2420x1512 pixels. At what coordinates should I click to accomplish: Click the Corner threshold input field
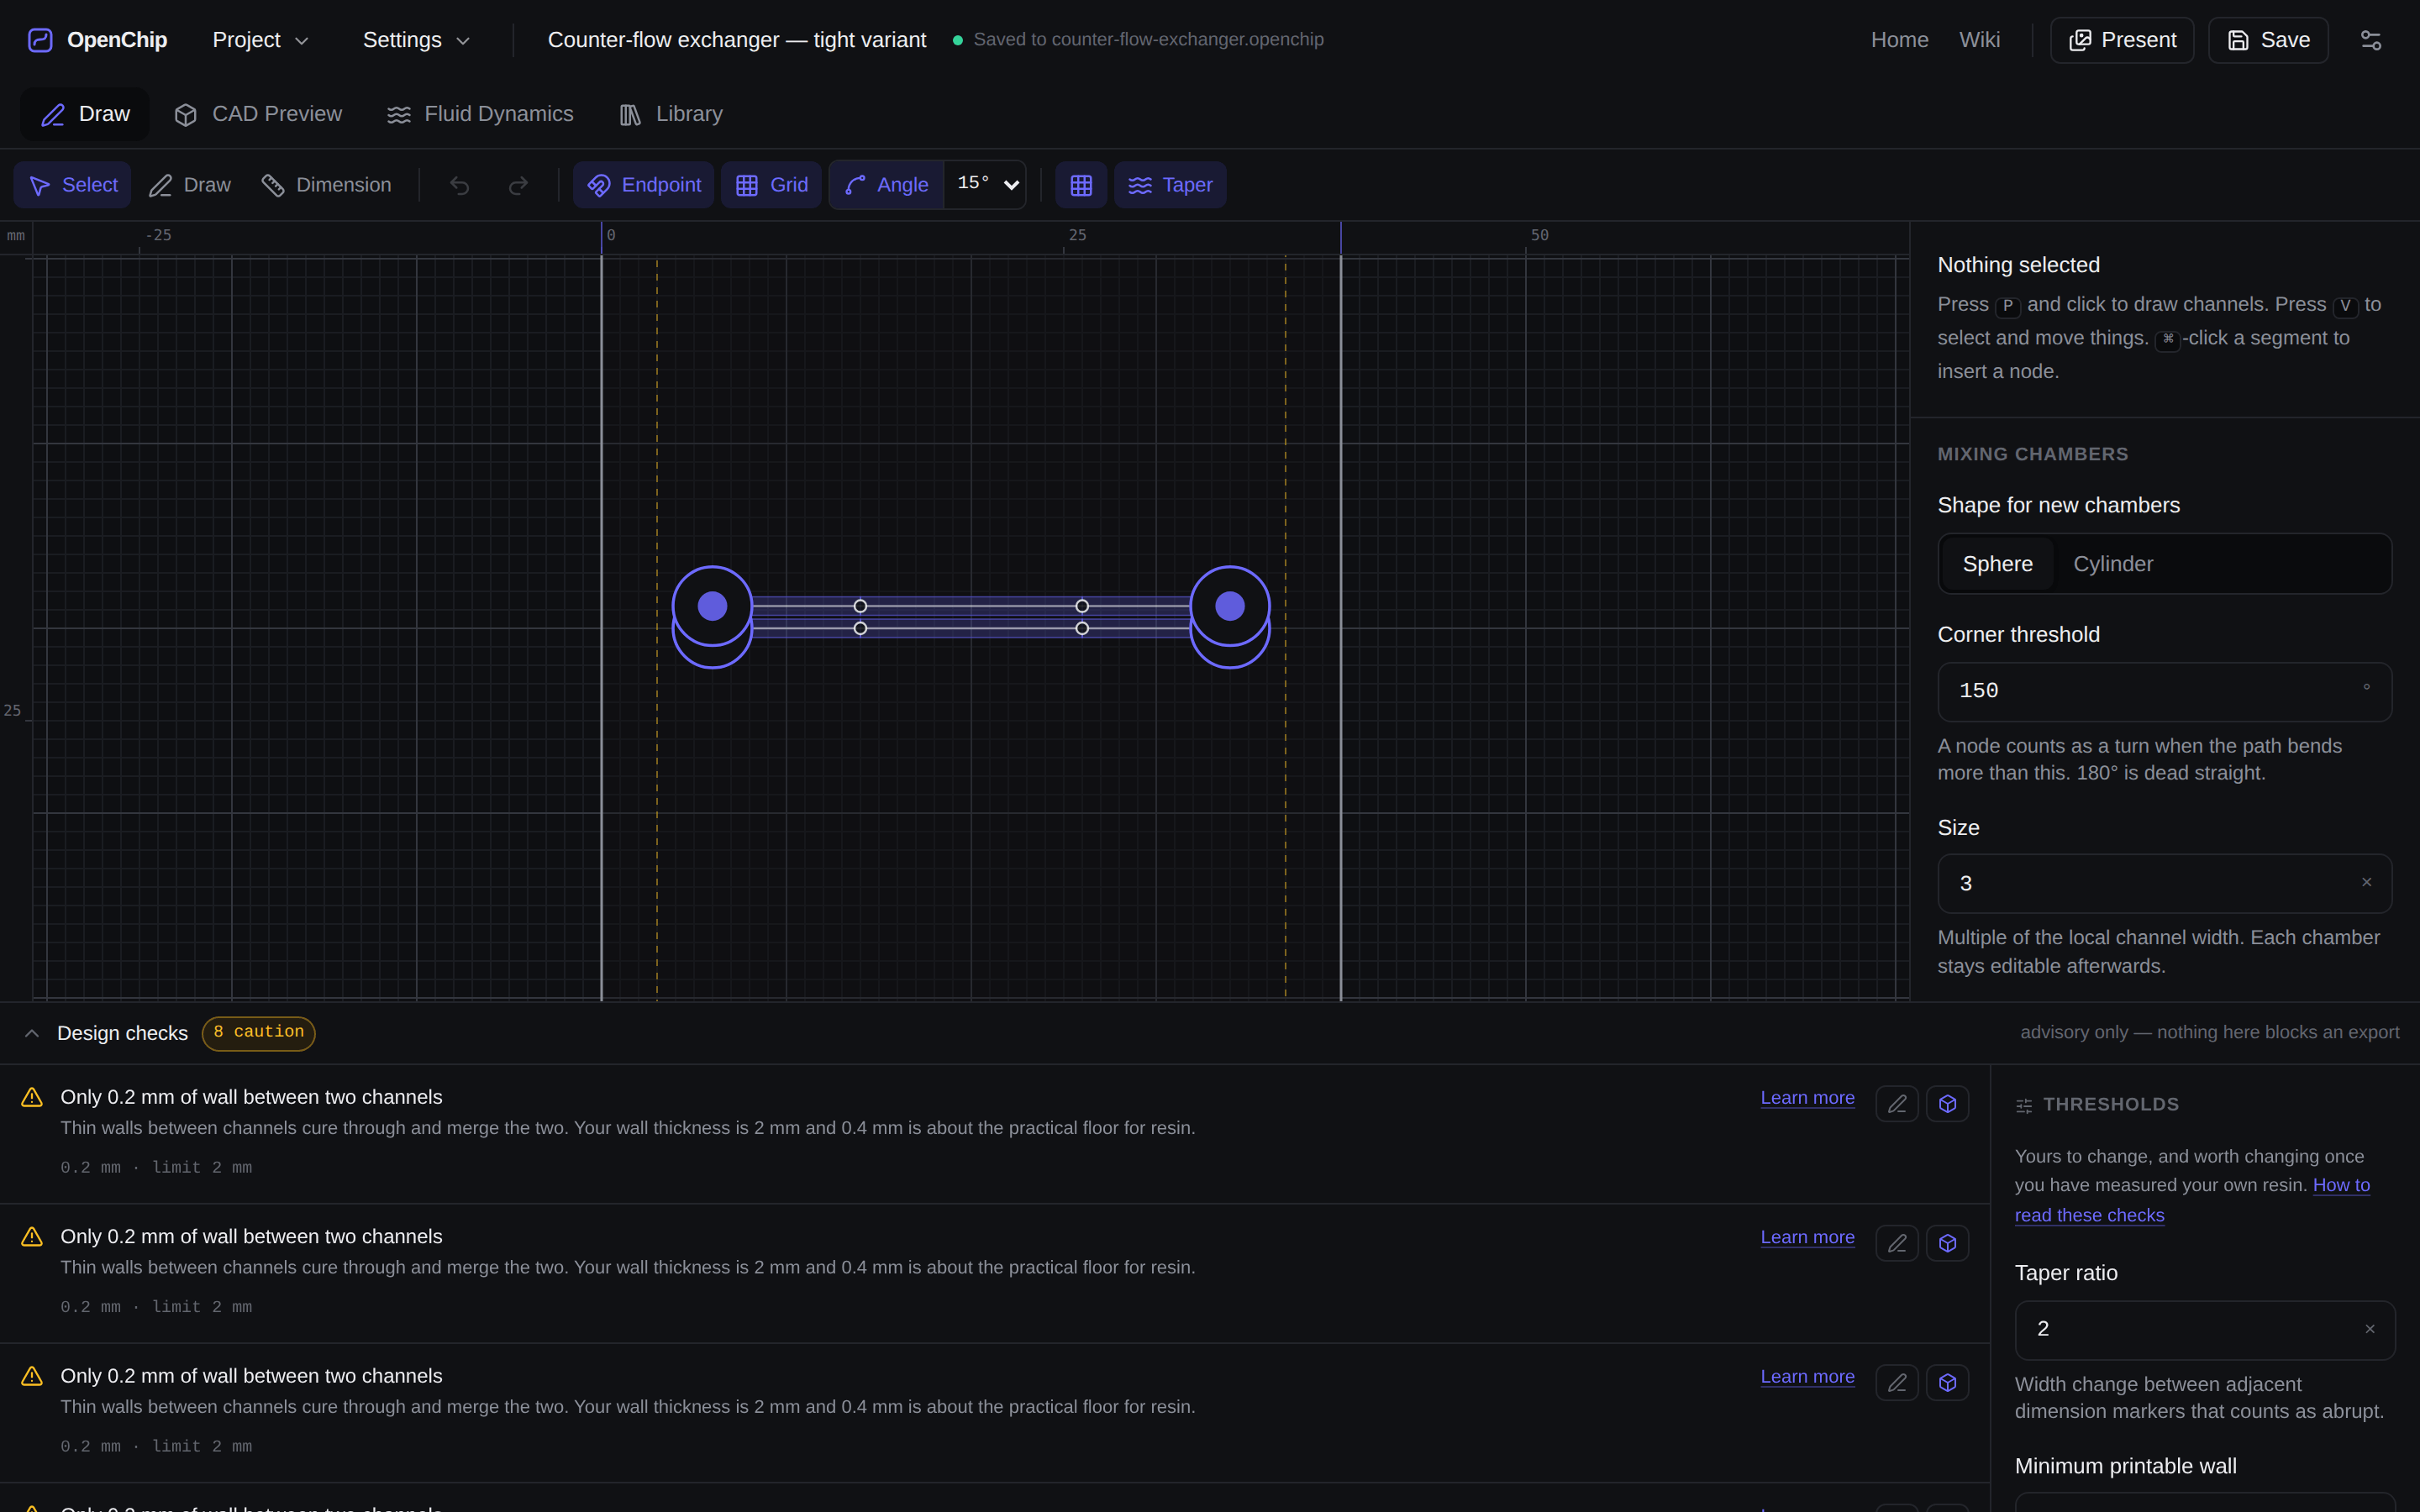[2164, 692]
